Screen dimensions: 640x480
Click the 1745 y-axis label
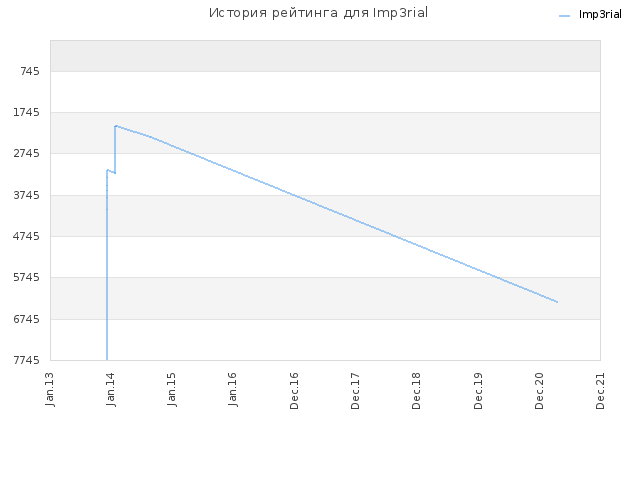click(x=27, y=112)
